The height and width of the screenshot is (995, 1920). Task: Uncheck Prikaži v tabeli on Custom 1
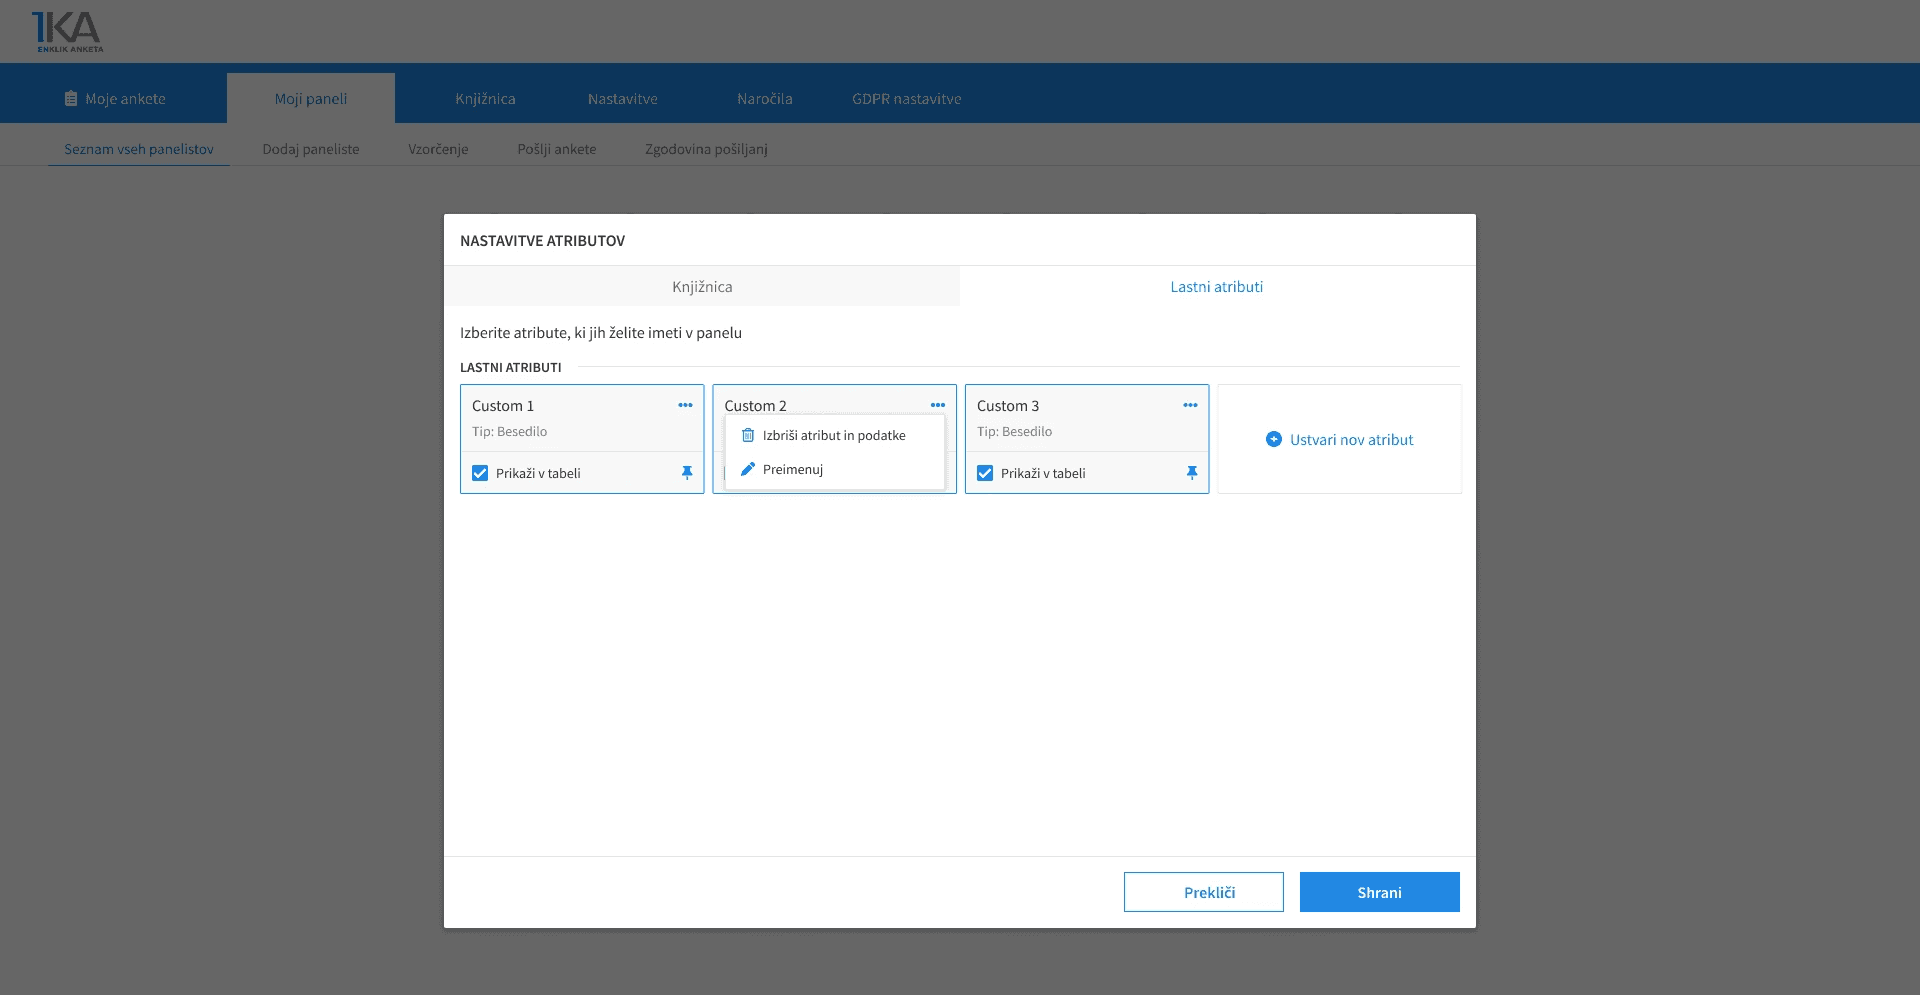[x=480, y=473]
